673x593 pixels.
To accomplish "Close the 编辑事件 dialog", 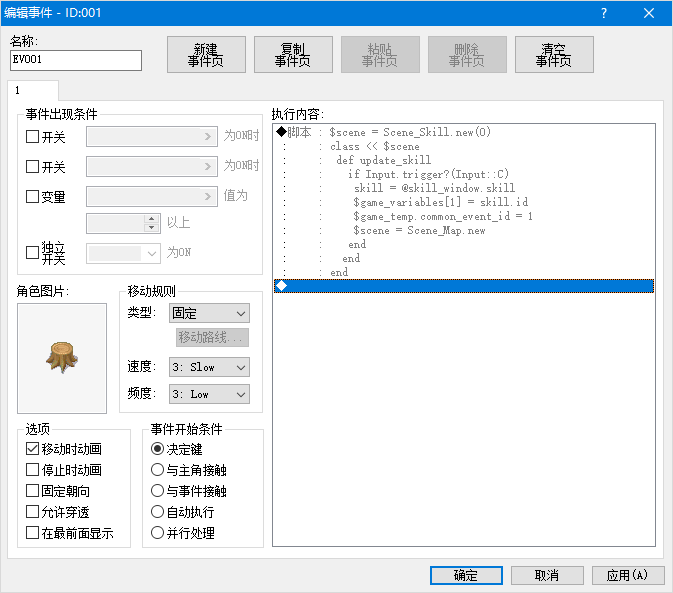I will pyautogui.click(x=649, y=13).
